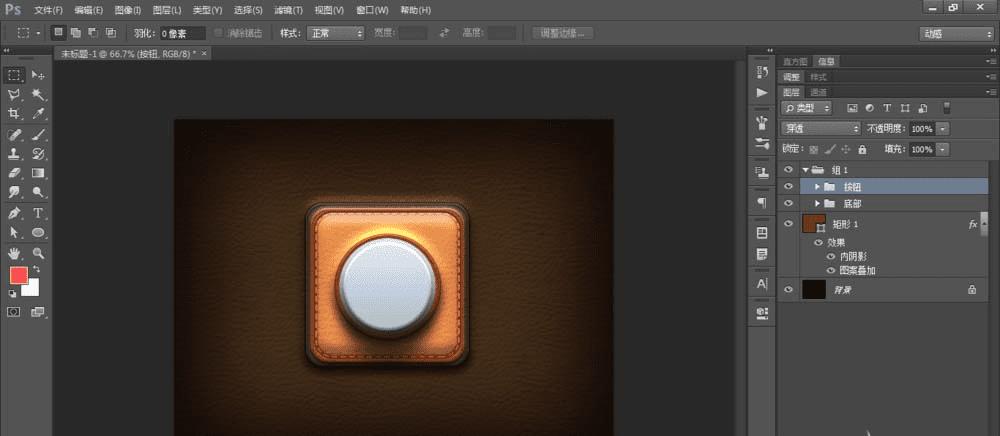Select the Clone Stamp tool
Image resolution: width=1000 pixels, height=436 pixels.
[14, 154]
